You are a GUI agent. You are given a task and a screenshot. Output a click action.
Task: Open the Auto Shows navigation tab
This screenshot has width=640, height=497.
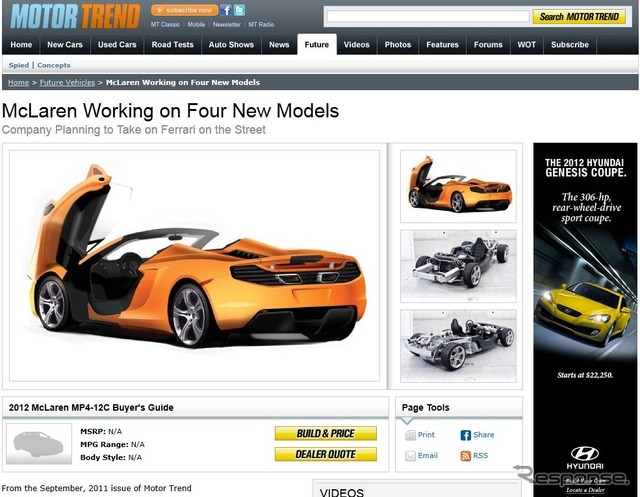[231, 44]
